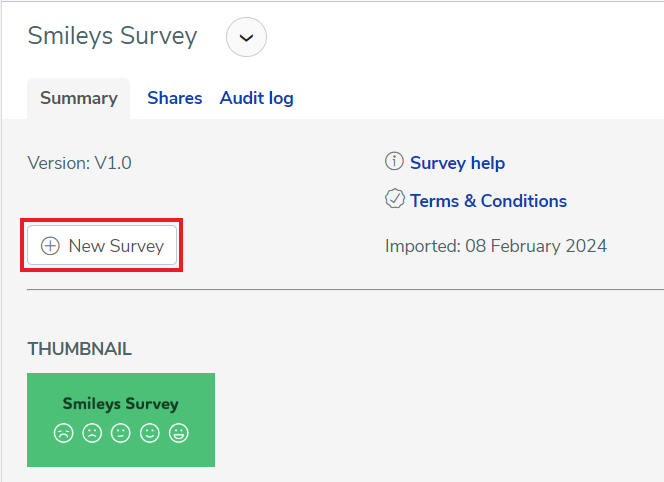Click the Smileys Survey page heading

pos(112,36)
